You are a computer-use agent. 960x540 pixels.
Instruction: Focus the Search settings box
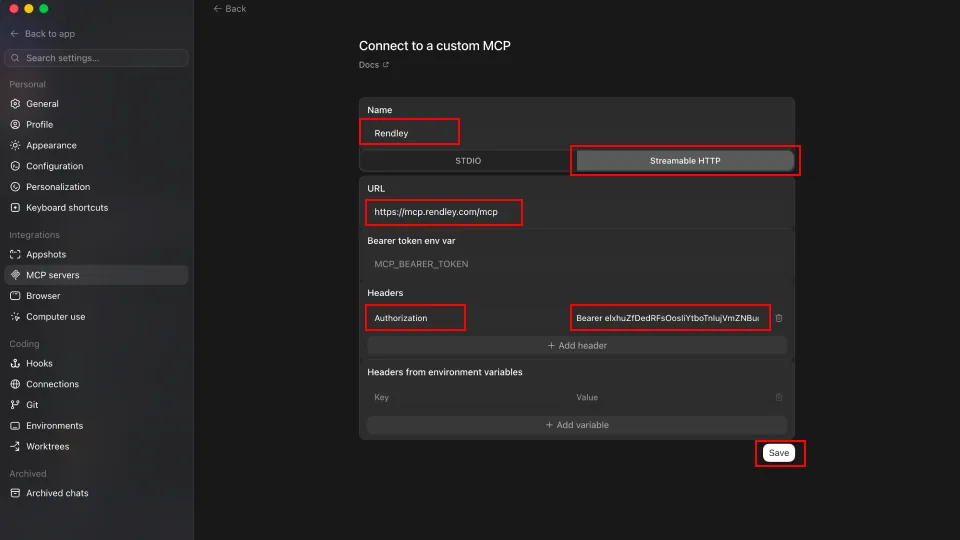pos(96,58)
